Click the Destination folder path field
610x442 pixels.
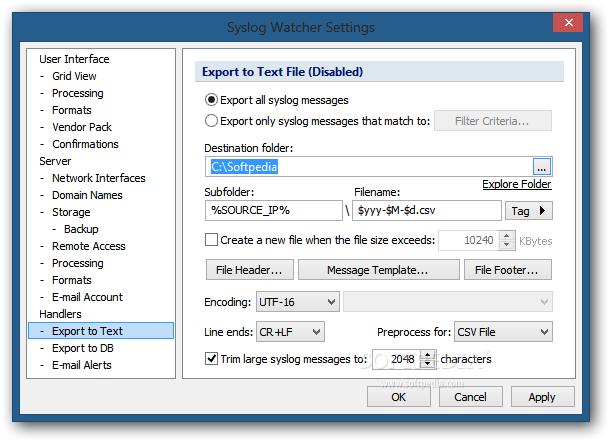point(368,167)
